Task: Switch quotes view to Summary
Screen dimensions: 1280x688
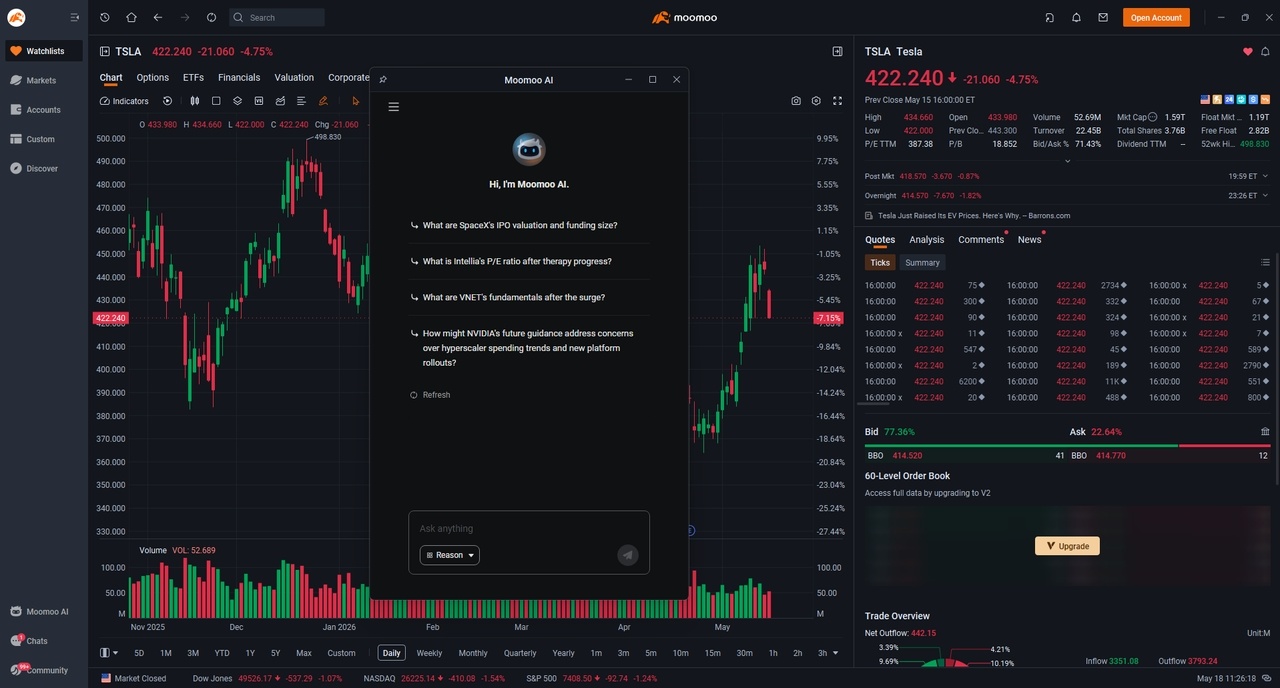Action: pos(922,263)
